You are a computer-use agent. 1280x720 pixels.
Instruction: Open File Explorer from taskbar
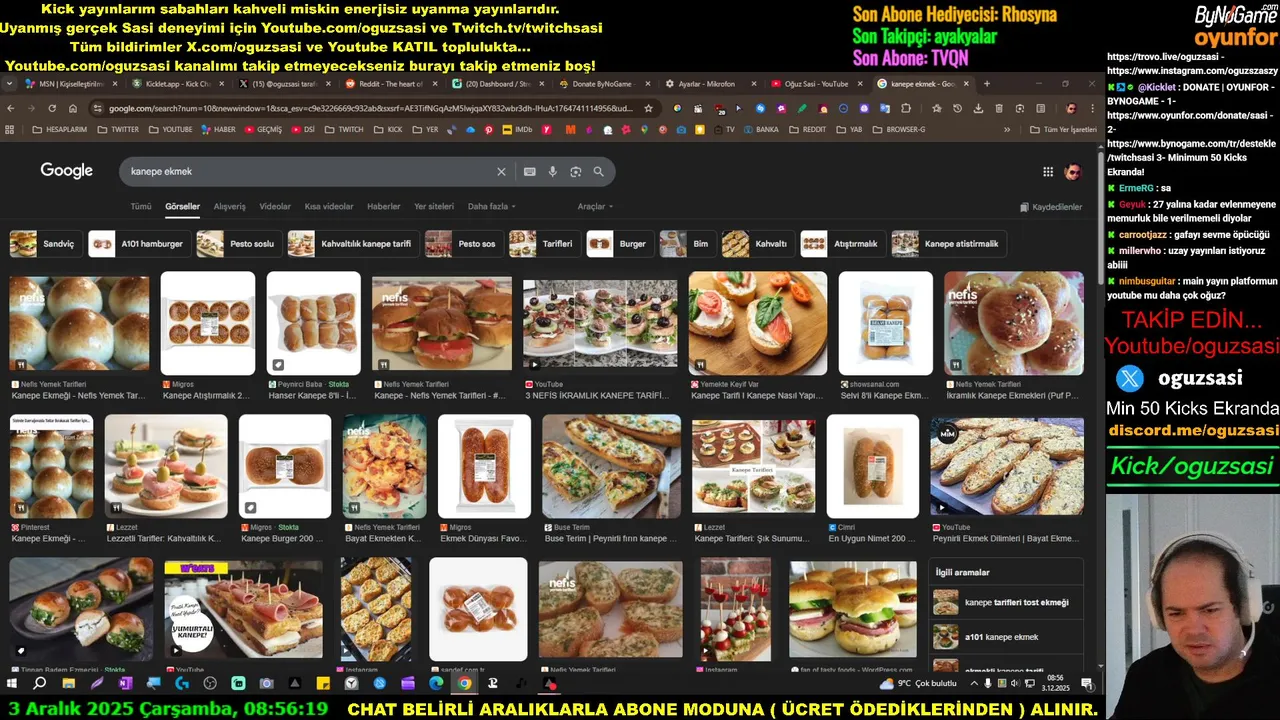coord(69,684)
